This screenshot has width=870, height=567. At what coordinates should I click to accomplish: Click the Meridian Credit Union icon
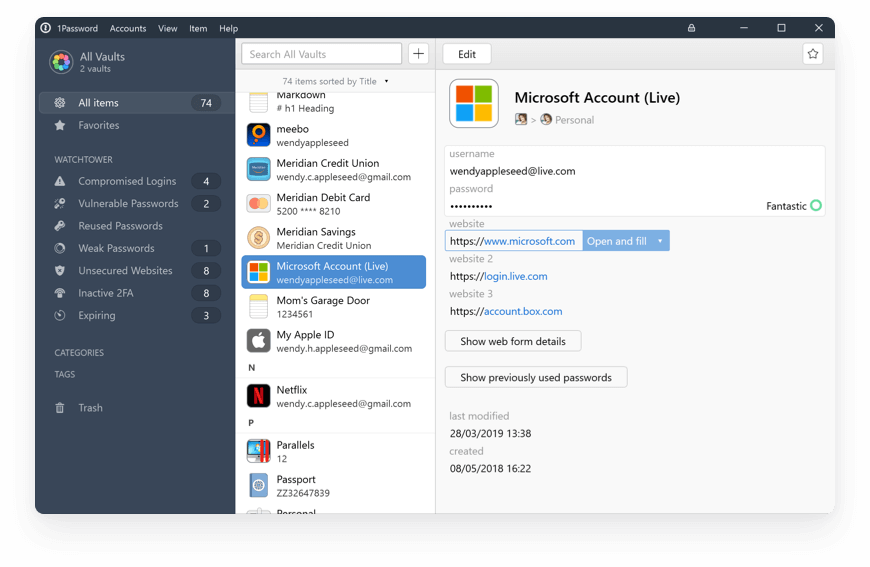[x=259, y=170]
